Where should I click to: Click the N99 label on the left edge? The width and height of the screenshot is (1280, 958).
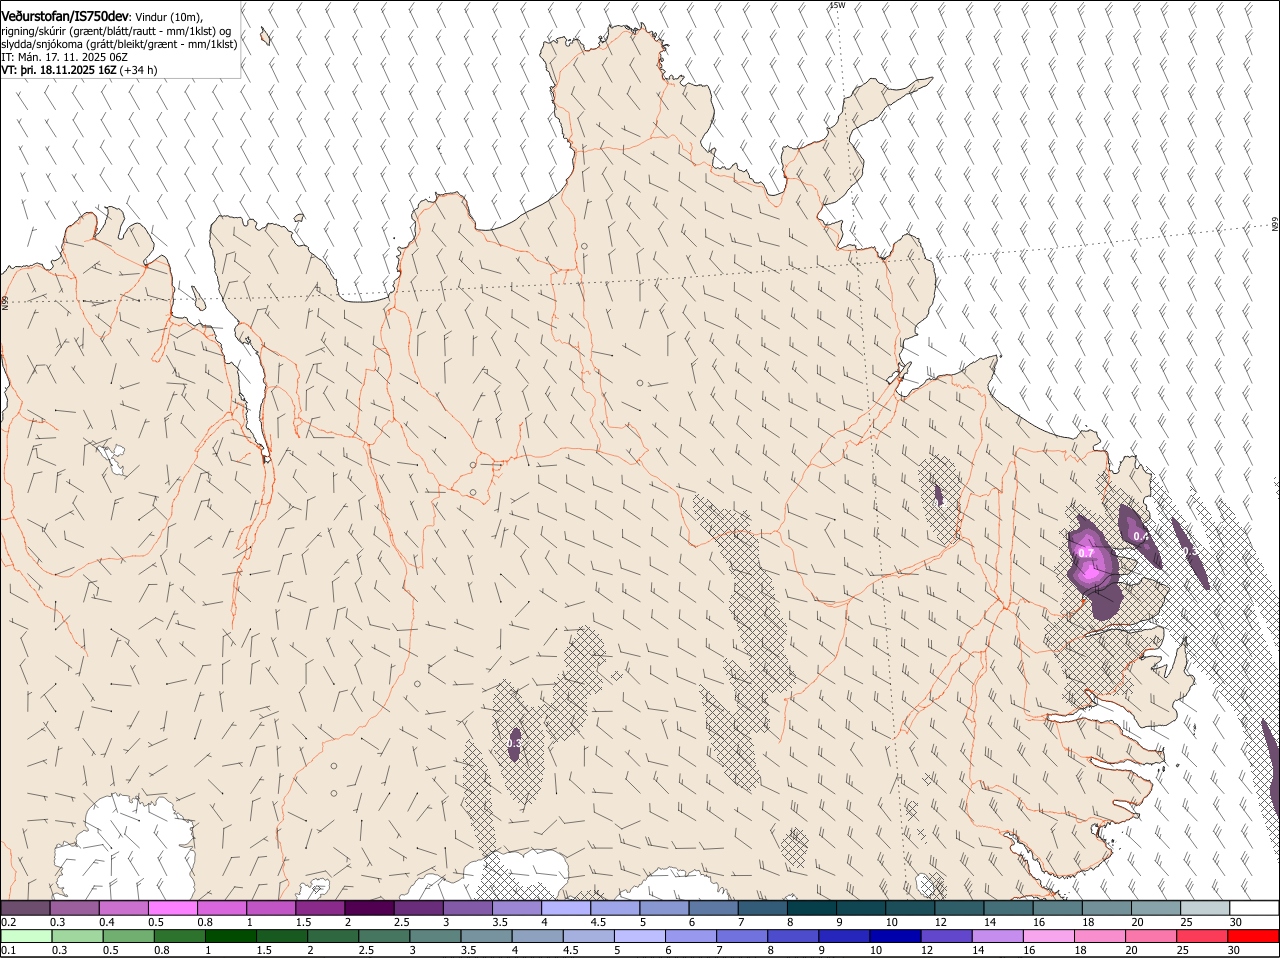pyautogui.click(x=5, y=301)
